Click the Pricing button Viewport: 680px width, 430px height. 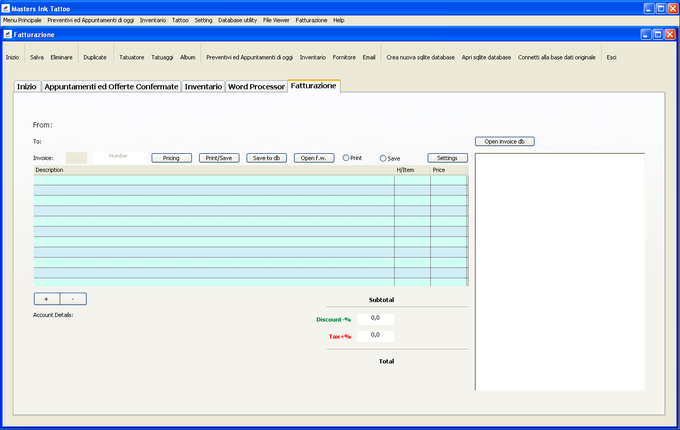(x=171, y=158)
